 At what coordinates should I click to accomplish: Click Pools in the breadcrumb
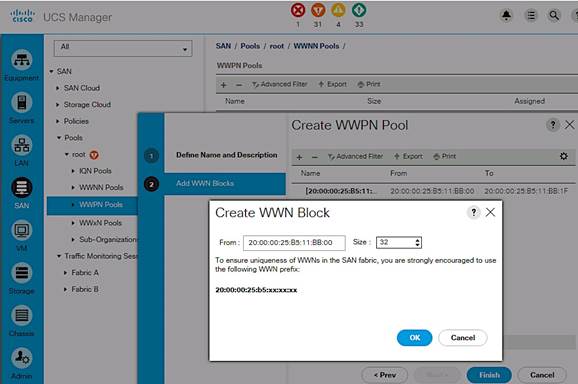250,46
